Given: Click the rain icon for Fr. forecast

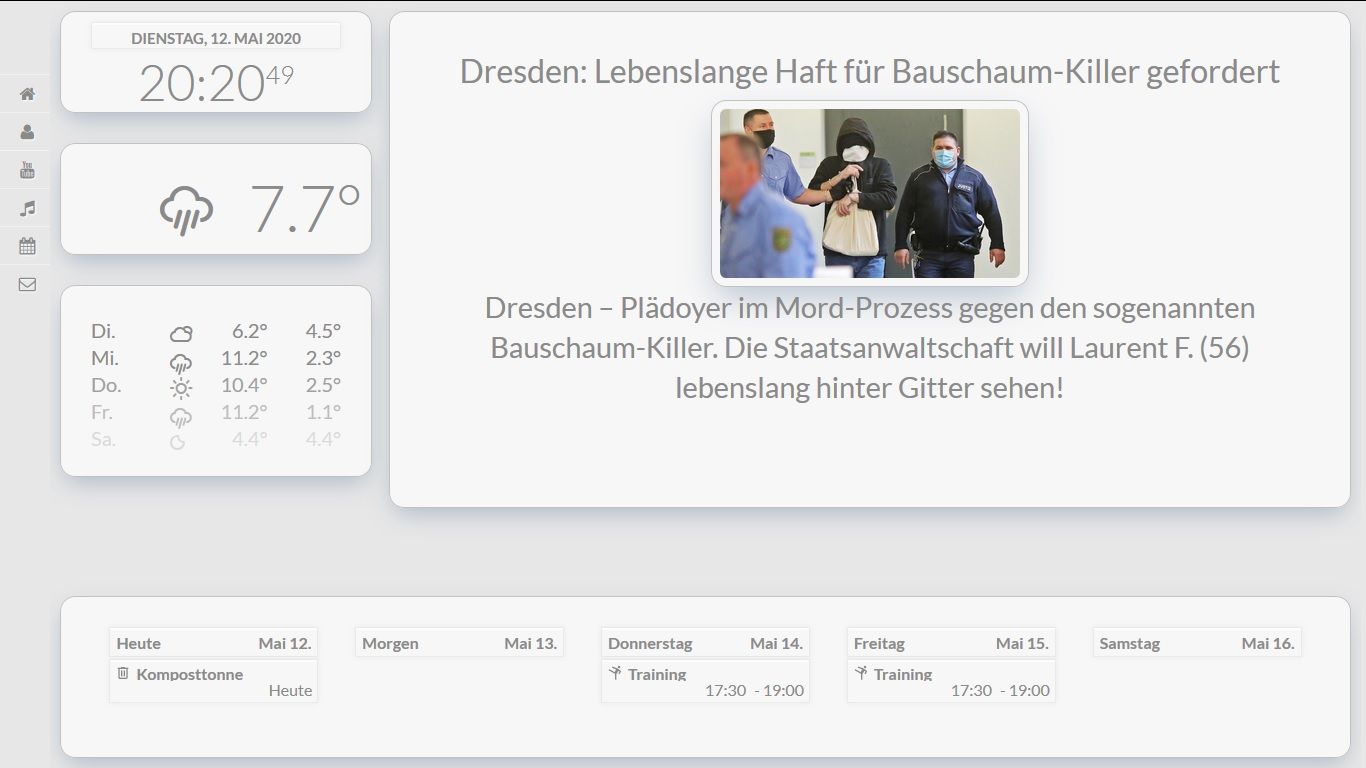Looking at the screenshot, I should pyautogui.click(x=181, y=416).
